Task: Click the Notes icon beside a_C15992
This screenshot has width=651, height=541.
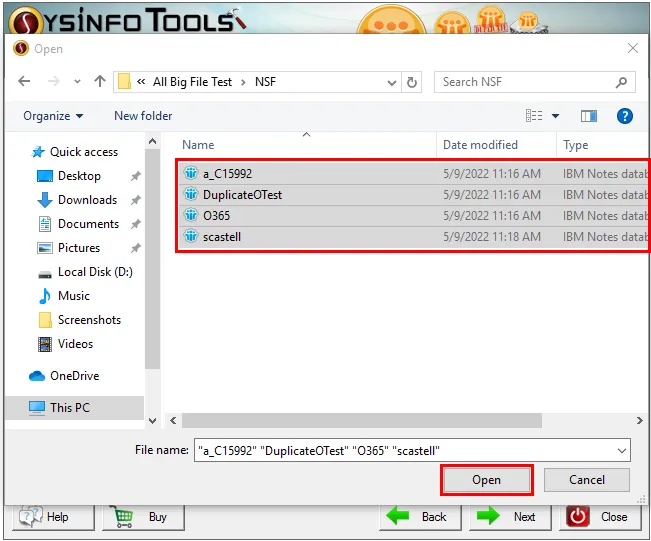Action: click(x=191, y=172)
